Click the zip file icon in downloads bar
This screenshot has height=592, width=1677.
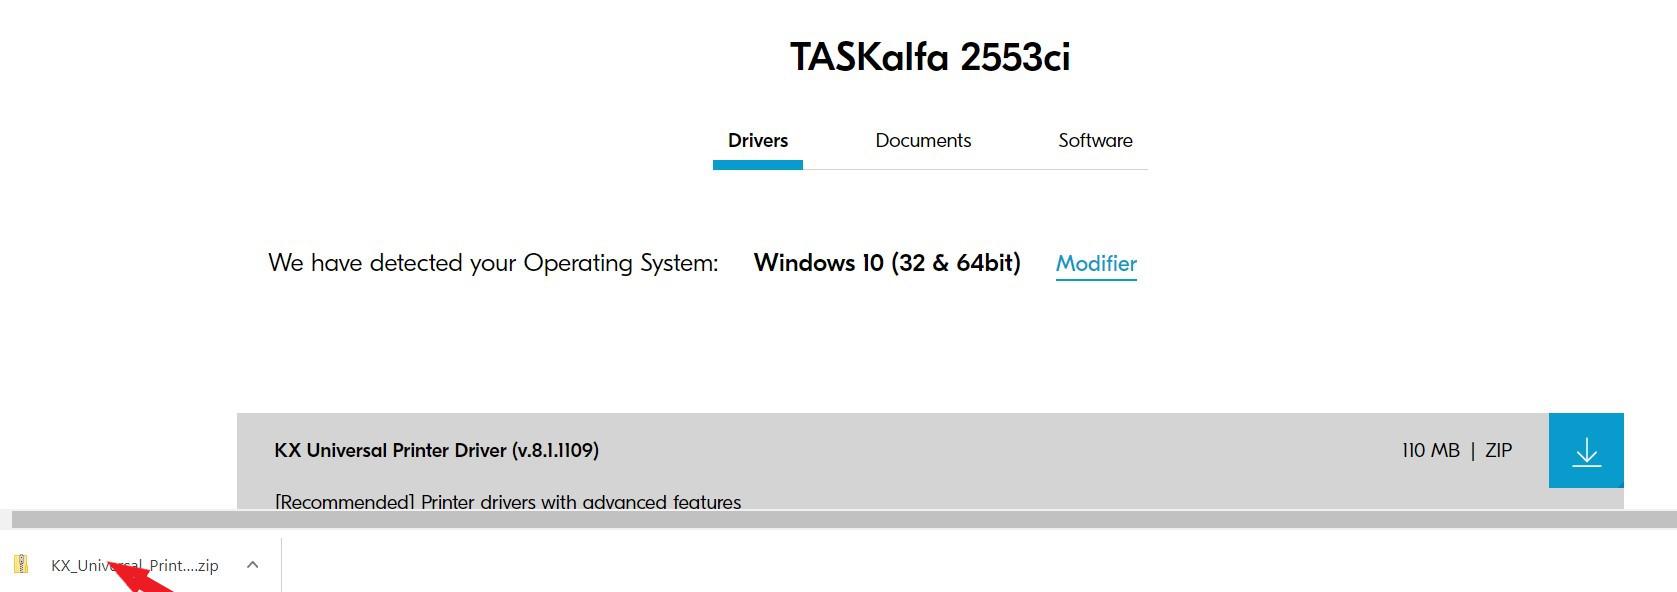[21, 565]
